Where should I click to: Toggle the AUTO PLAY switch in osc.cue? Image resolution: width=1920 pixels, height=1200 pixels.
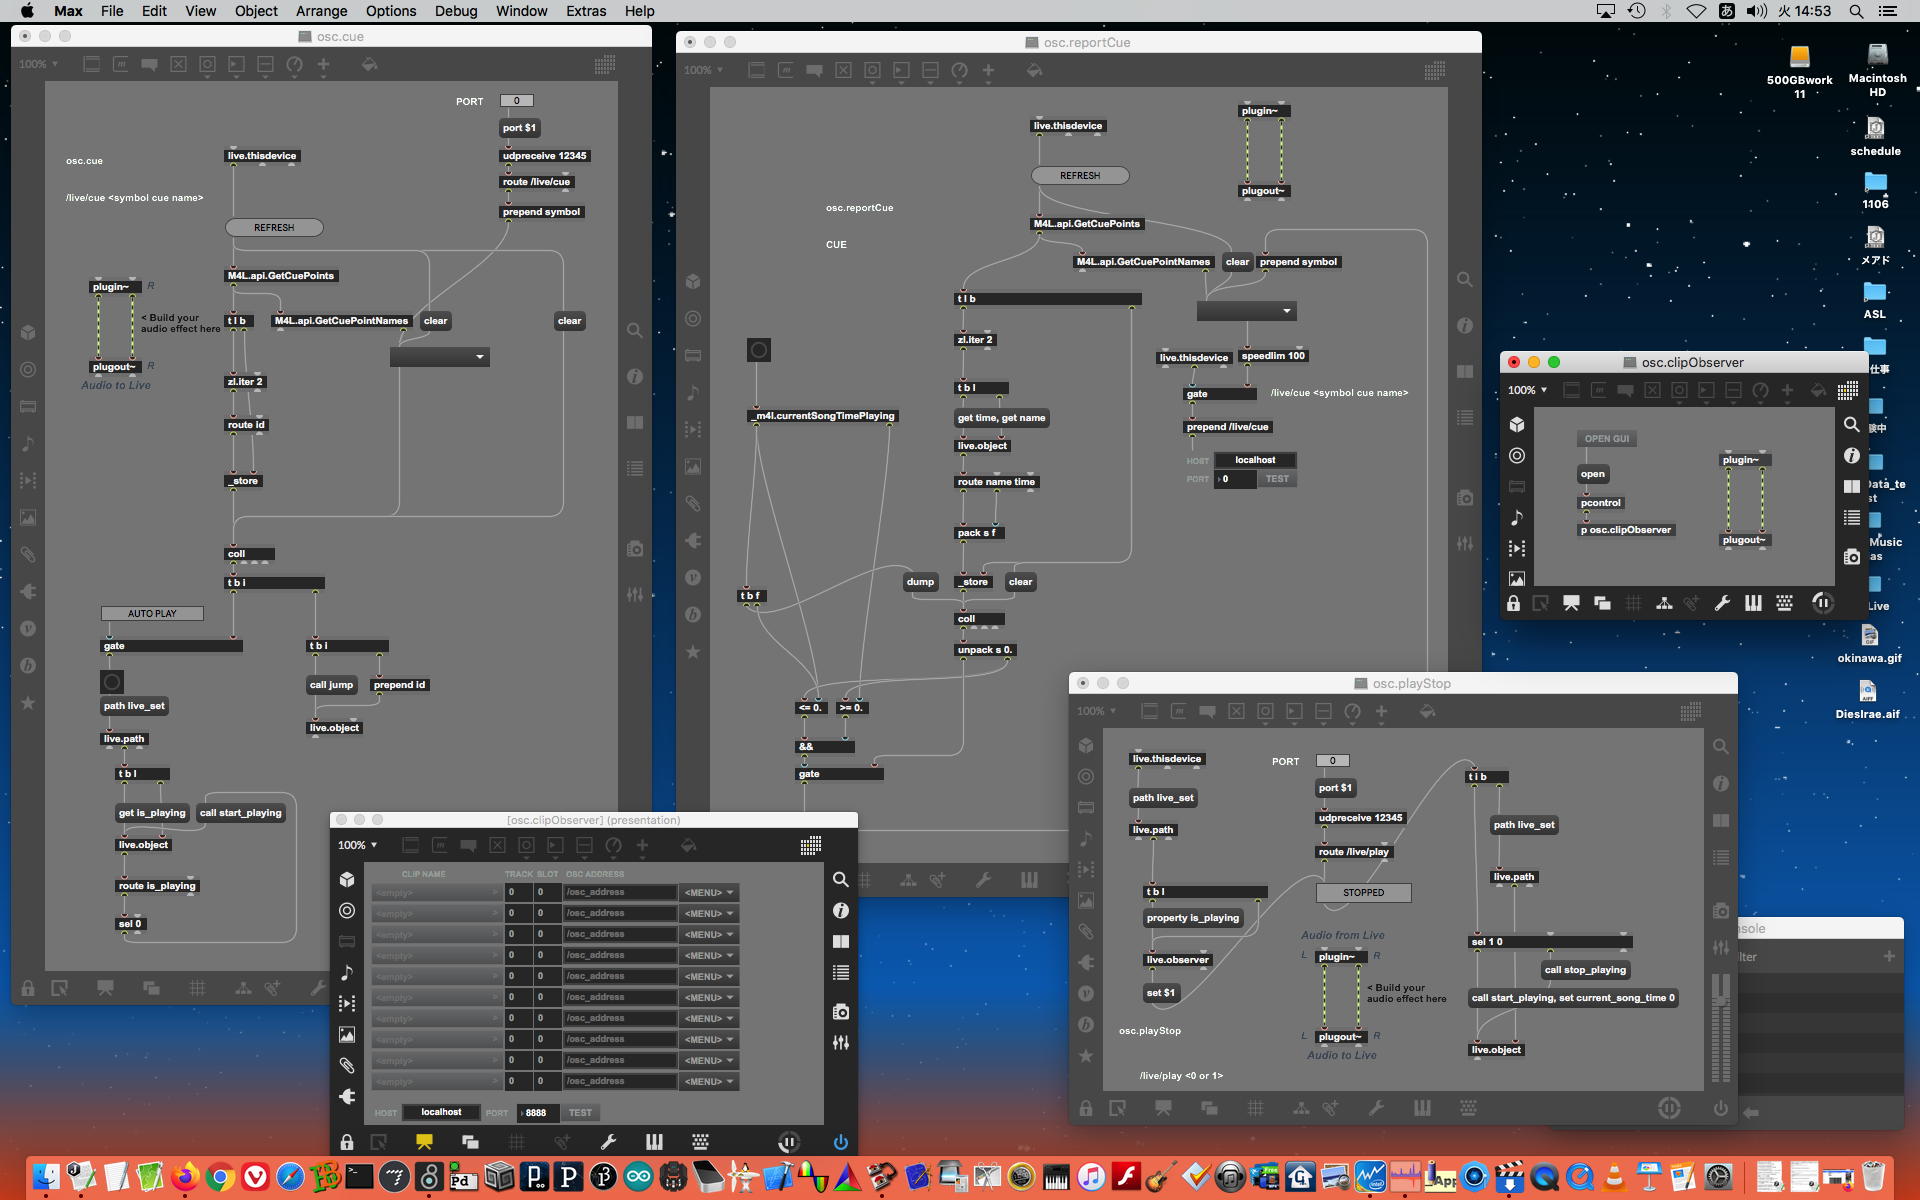coord(152,613)
